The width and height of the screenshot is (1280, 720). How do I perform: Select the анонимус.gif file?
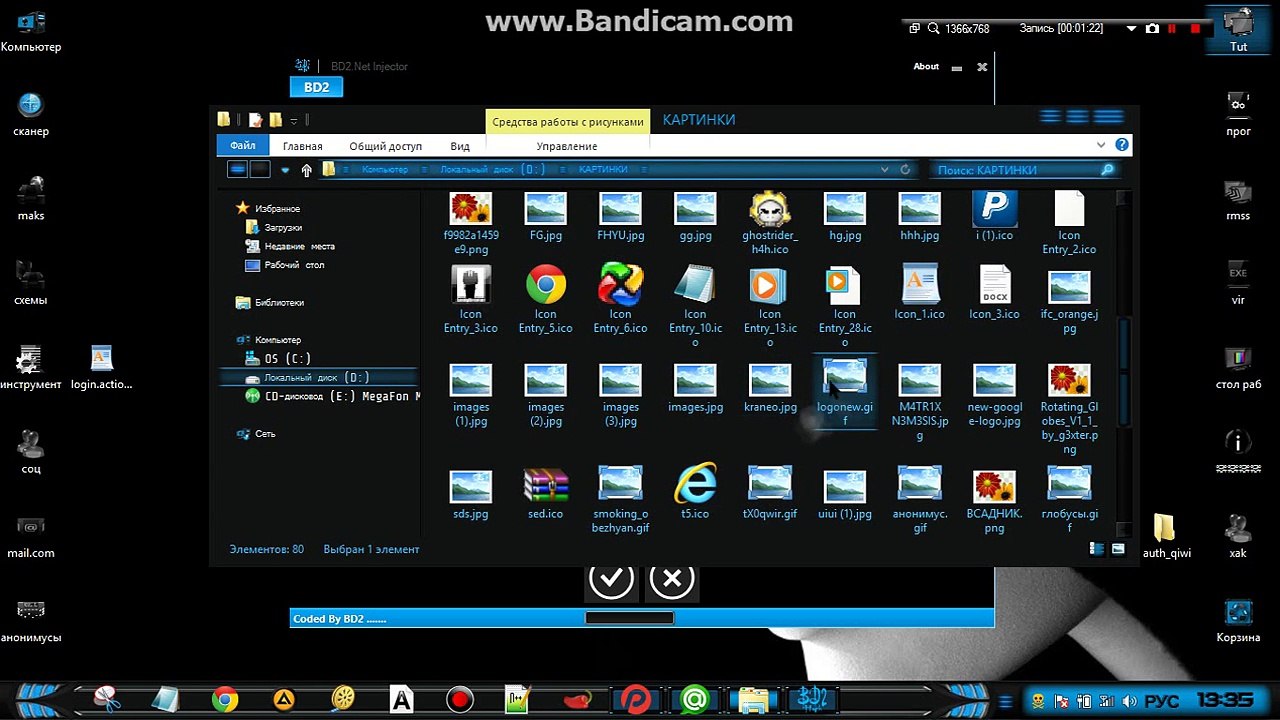pos(919,500)
